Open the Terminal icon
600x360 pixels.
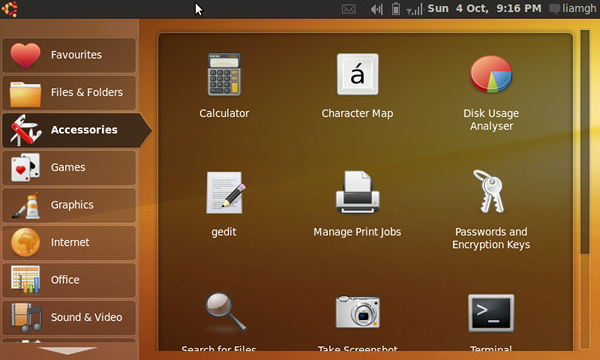click(491, 313)
